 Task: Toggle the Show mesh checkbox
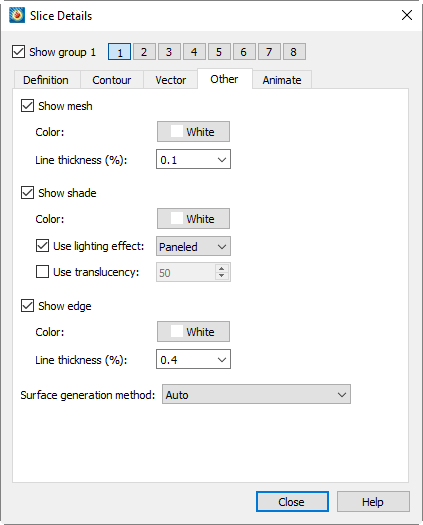[27, 106]
